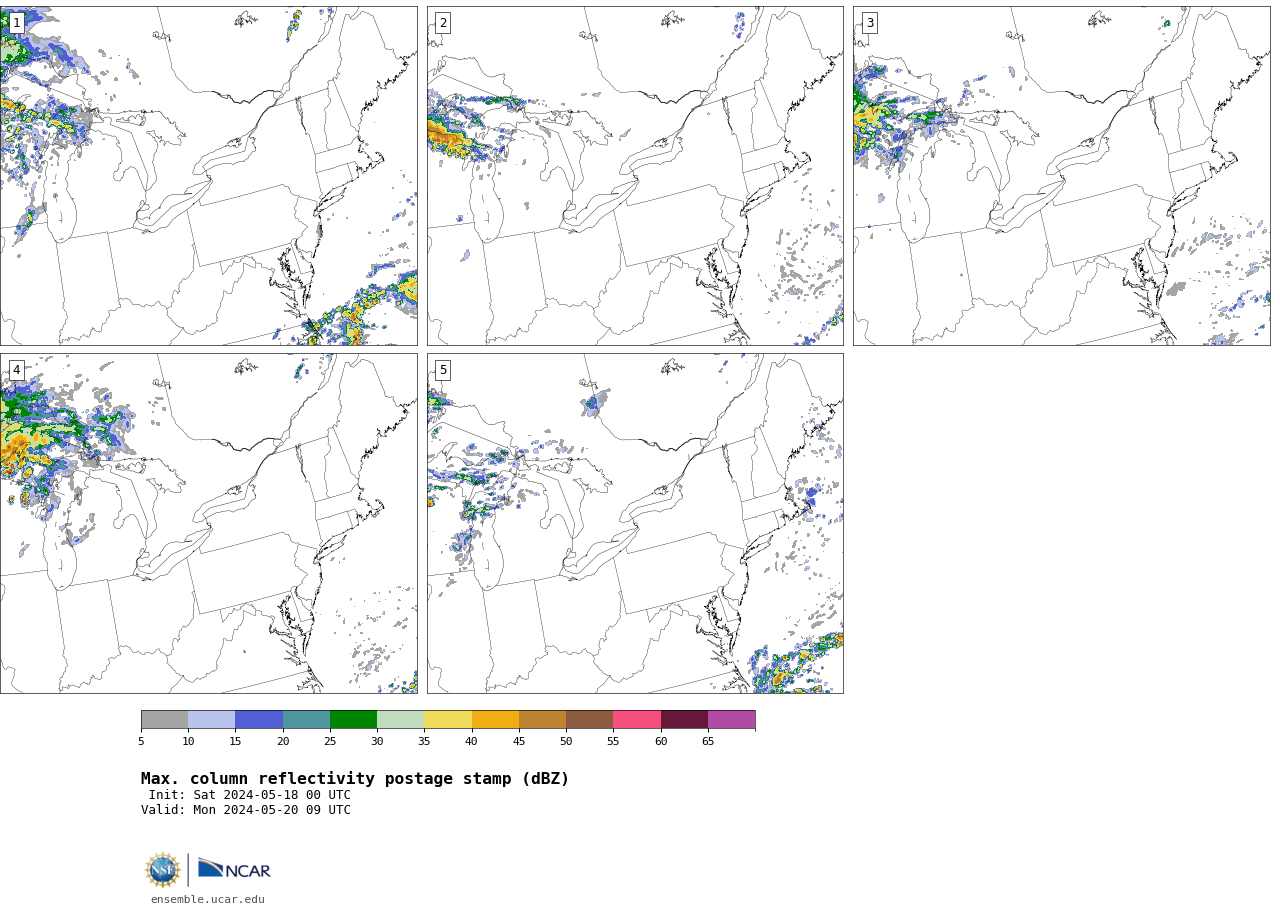Image resolution: width=1280 pixels, height=910 pixels.
Task: Click the colorbar tick label 10
Action: click(x=188, y=741)
